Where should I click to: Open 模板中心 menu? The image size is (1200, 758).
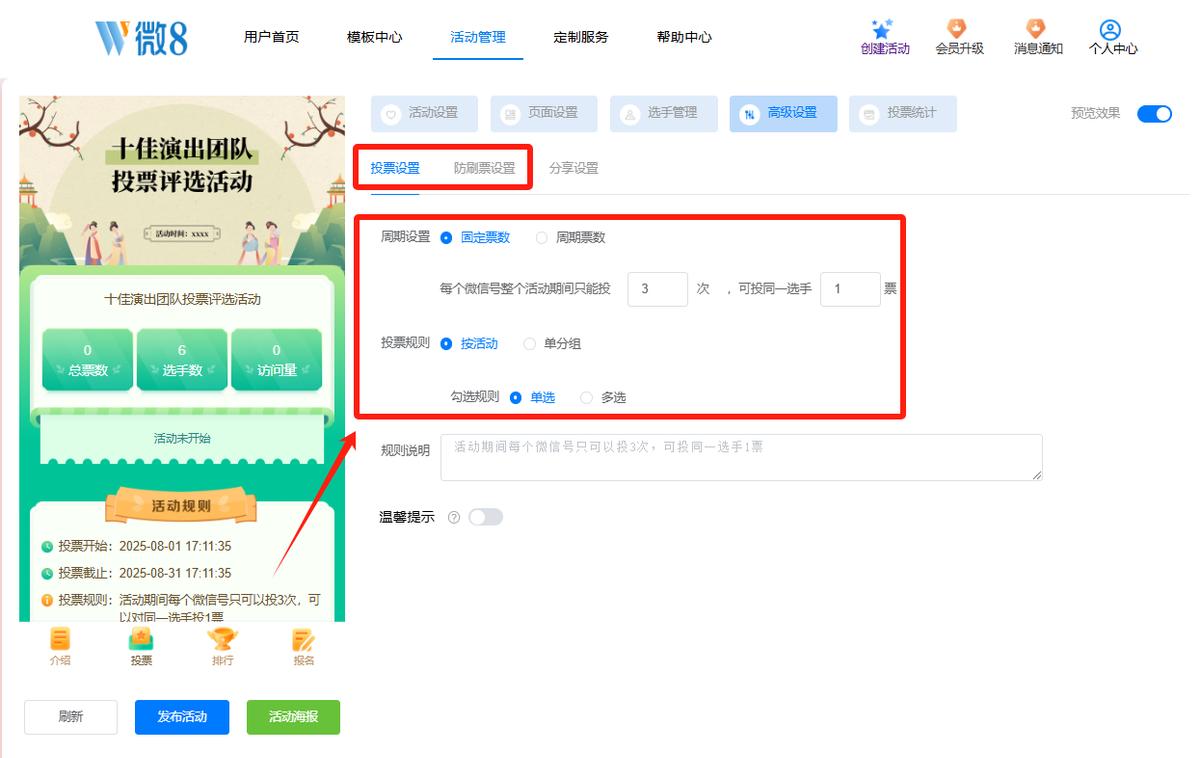374,37
